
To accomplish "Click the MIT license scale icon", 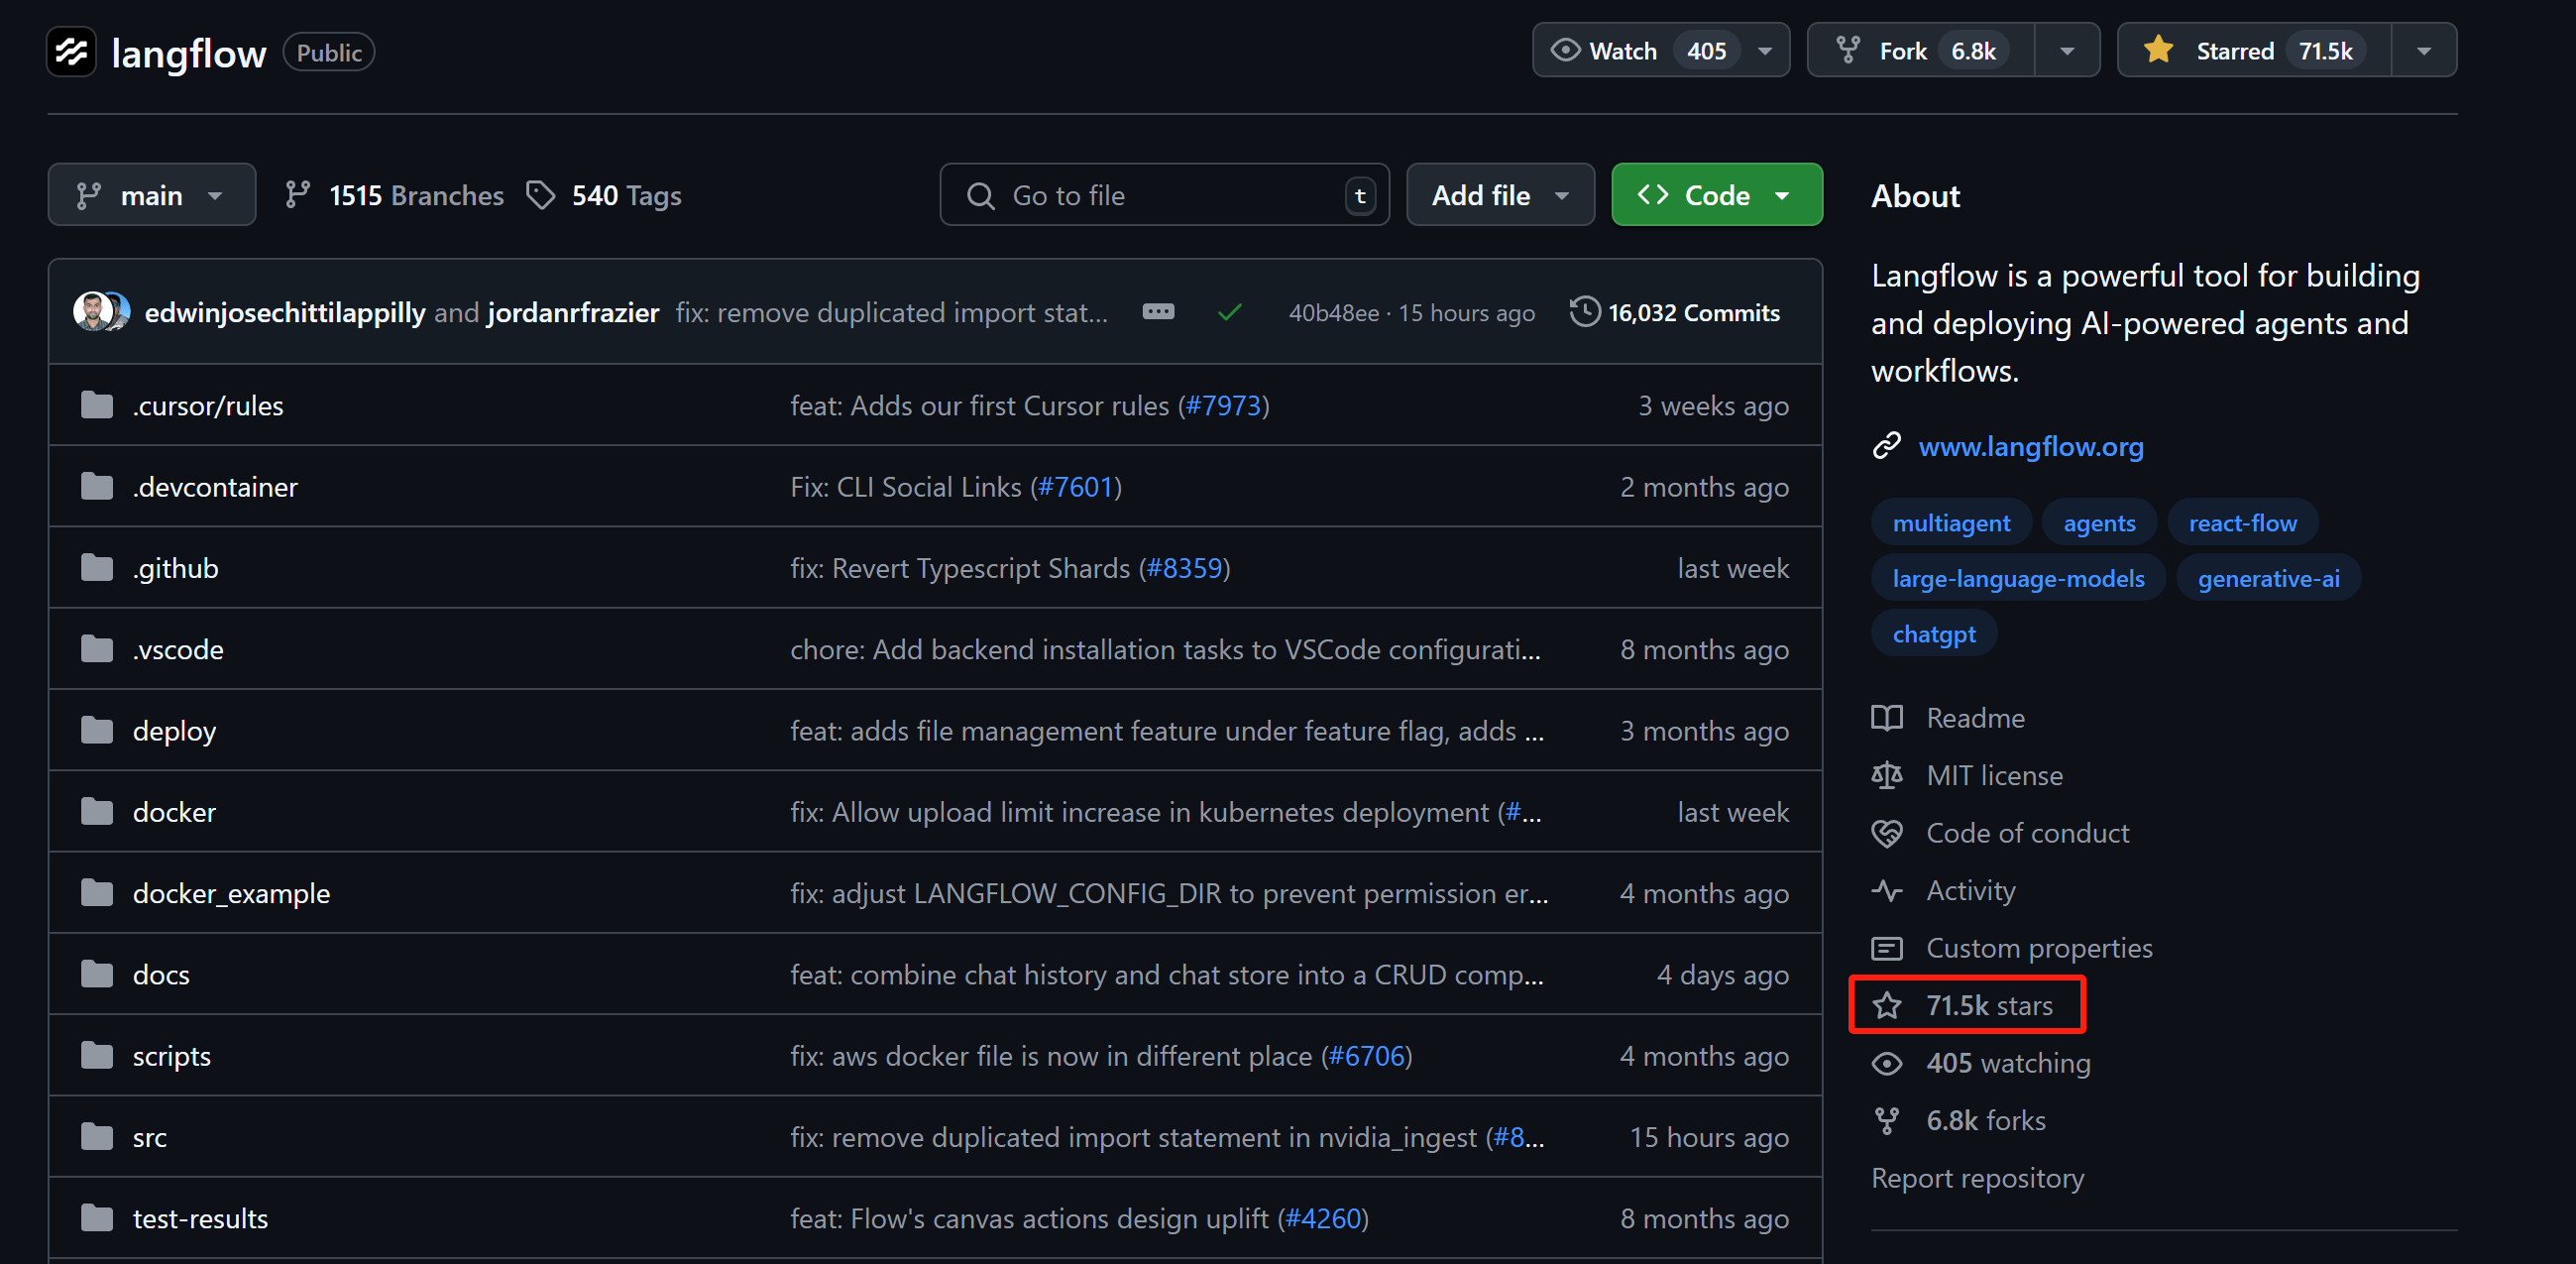I will (1887, 775).
